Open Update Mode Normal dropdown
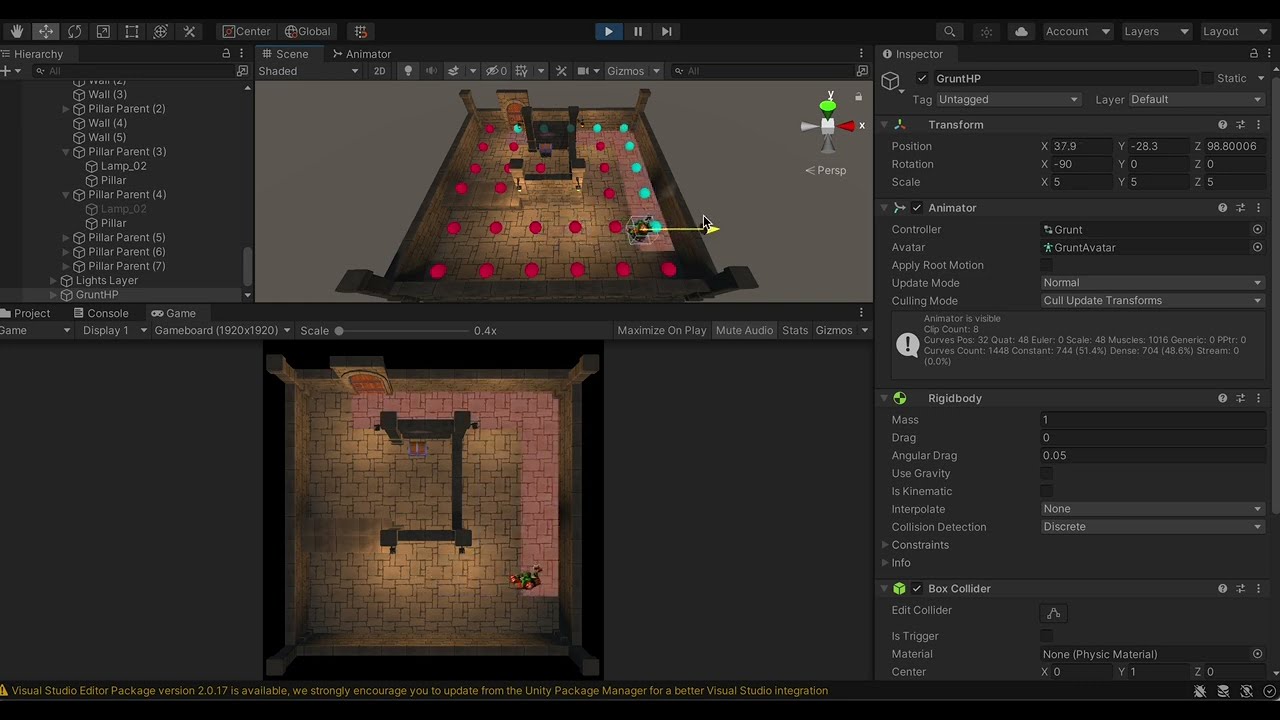This screenshot has width=1280, height=720. pos(1153,283)
